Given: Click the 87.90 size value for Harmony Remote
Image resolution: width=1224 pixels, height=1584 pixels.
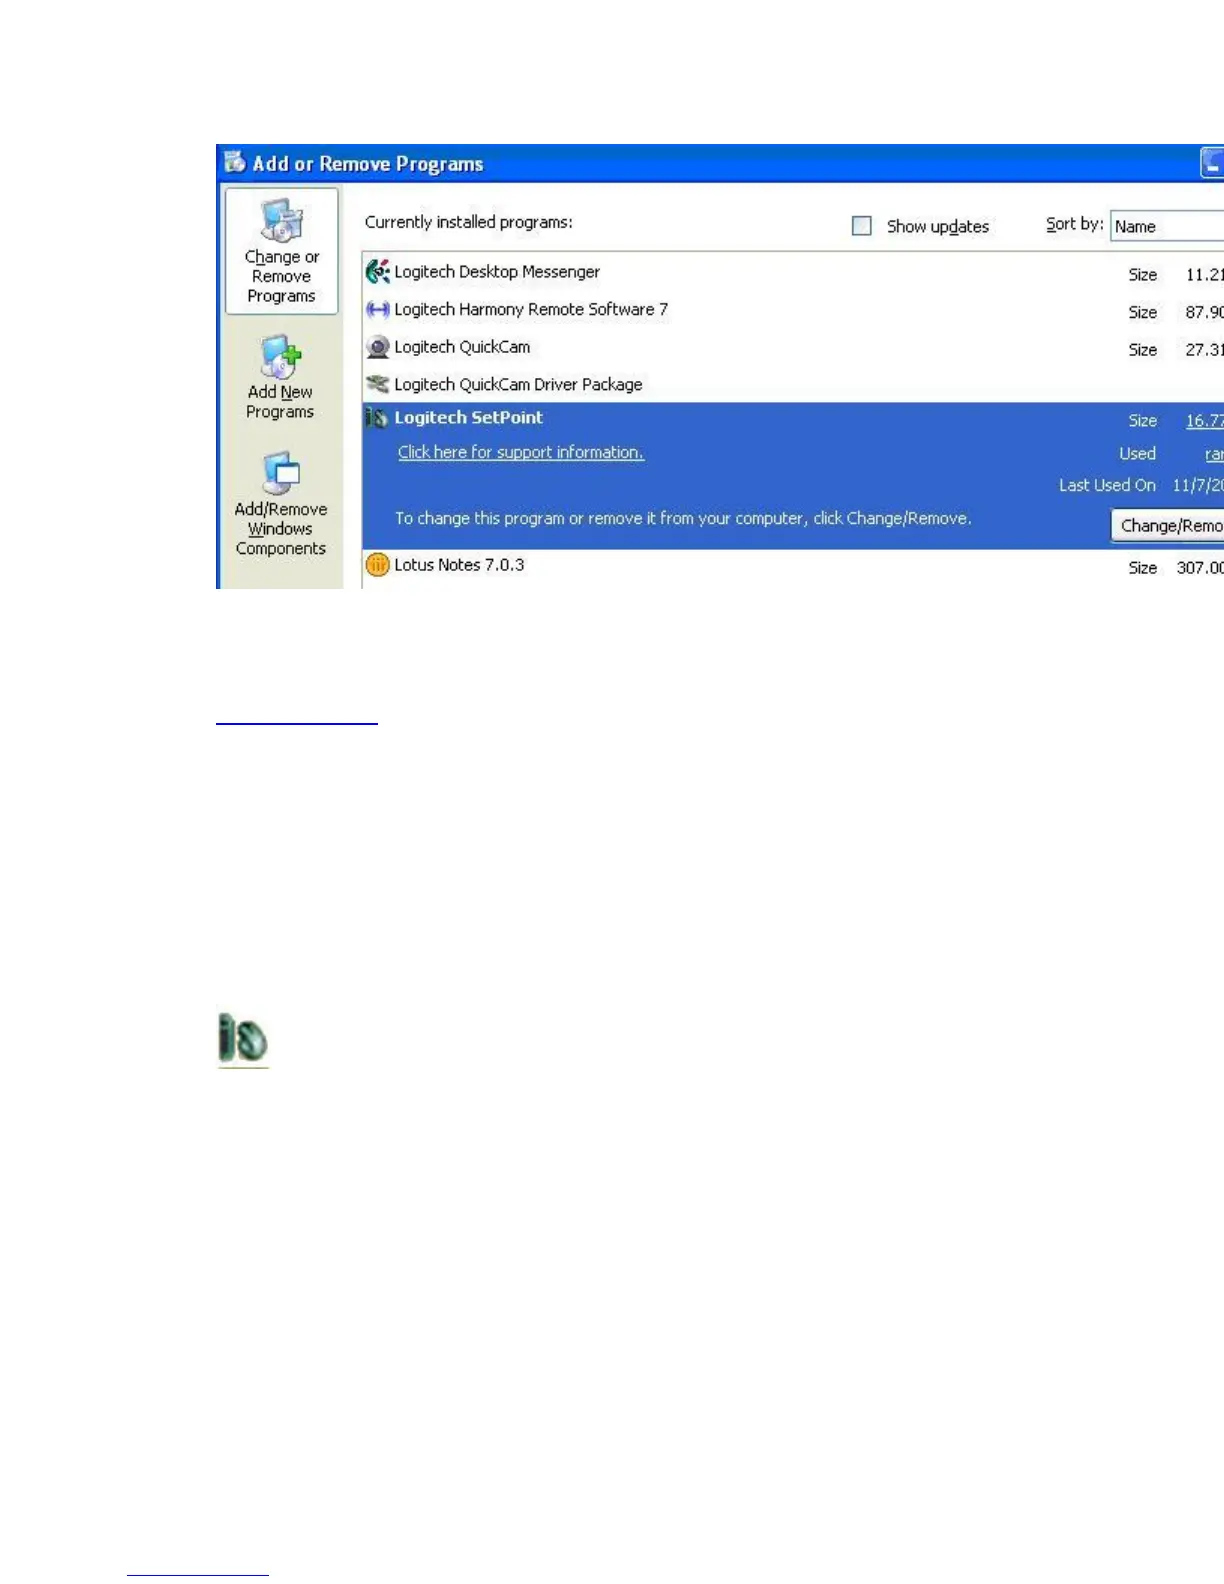Looking at the screenshot, I should pos(1204,313).
